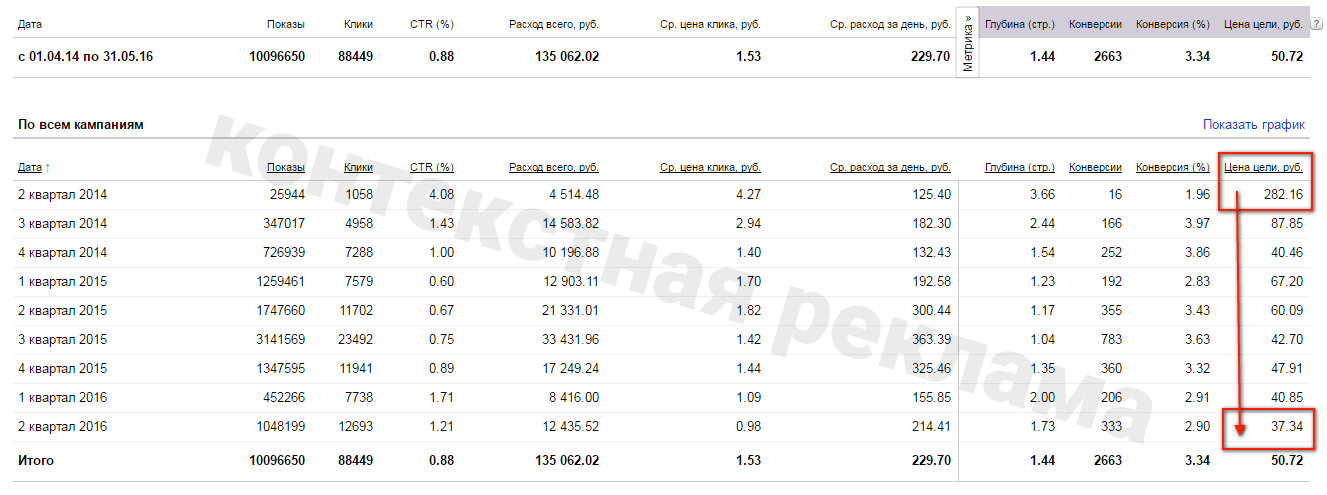Sort table by Дата column header
The image size is (1327, 495).
(x=35, y=168)
